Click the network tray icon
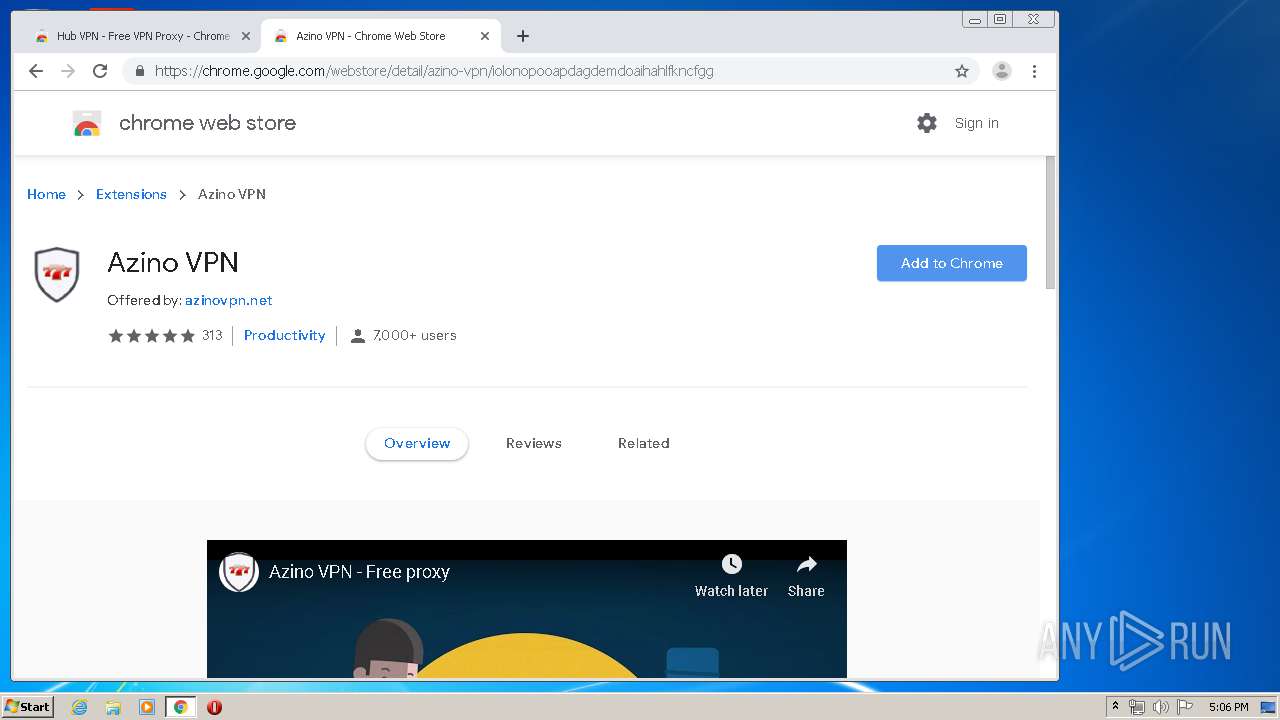Viewport: 1280px width, 720px height. point(1137,707)
